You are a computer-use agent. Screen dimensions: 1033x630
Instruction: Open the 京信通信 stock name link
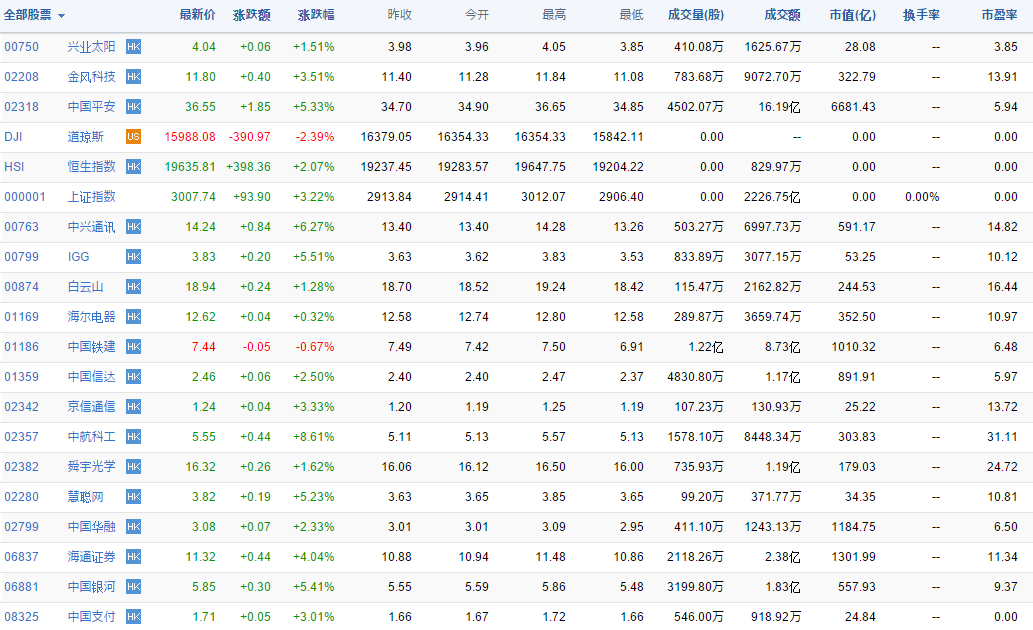coord(92,407)
